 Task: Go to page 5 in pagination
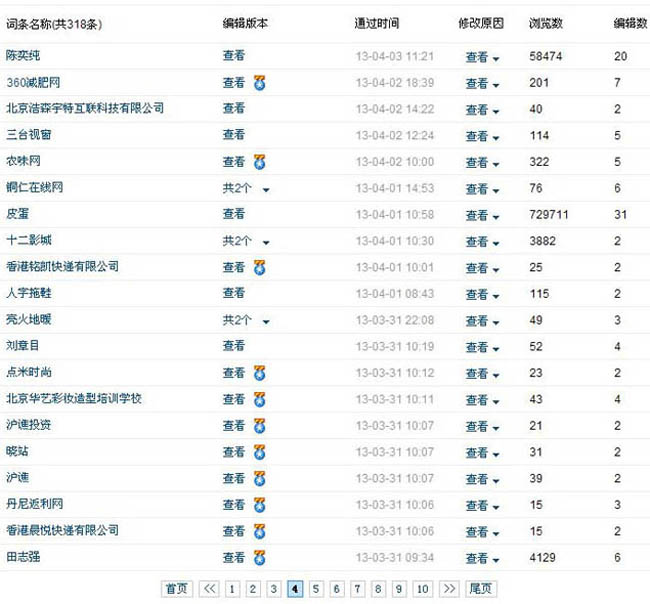tap(315, 589)
